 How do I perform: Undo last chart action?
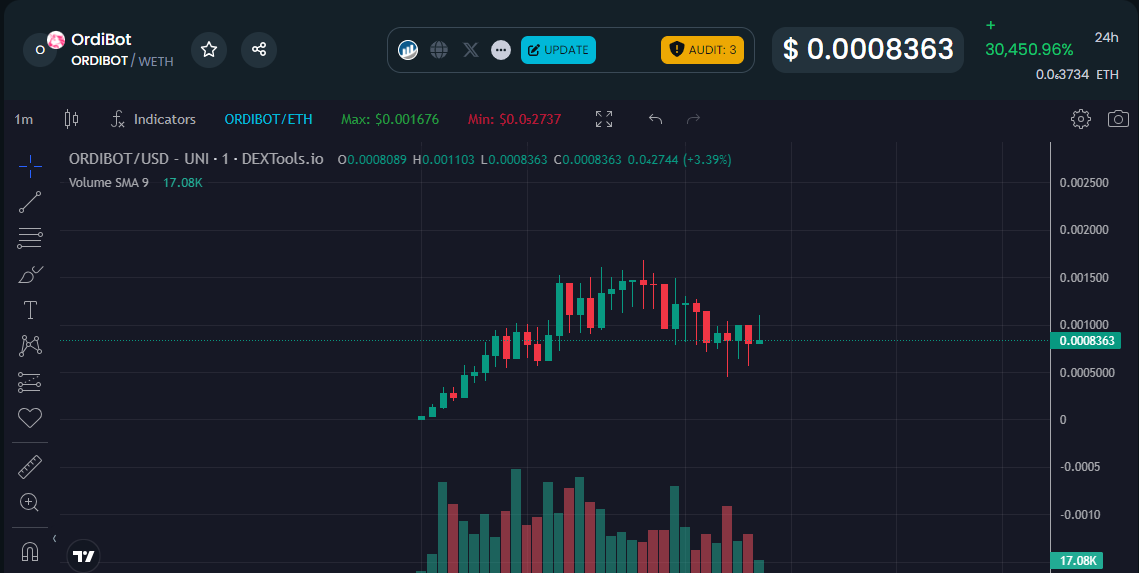coord(655,119)
